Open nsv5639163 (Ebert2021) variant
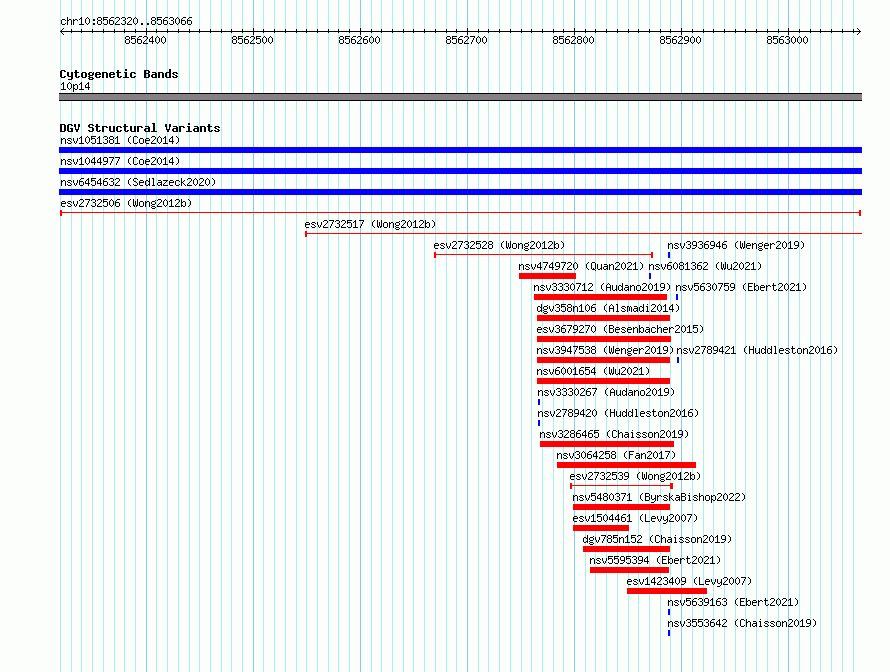The image size is (890, 672). tap(733, 602)
